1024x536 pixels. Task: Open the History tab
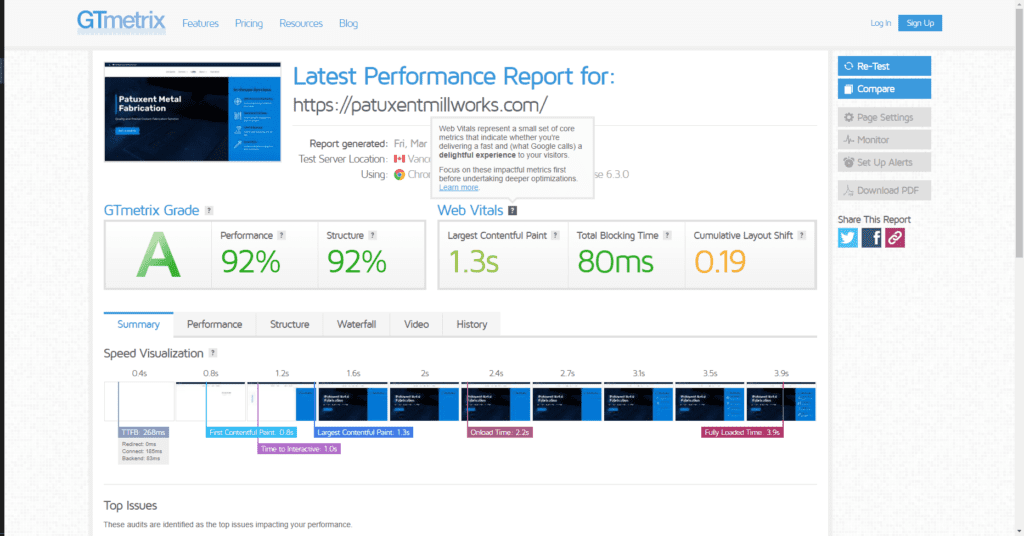tap(472, 324)
